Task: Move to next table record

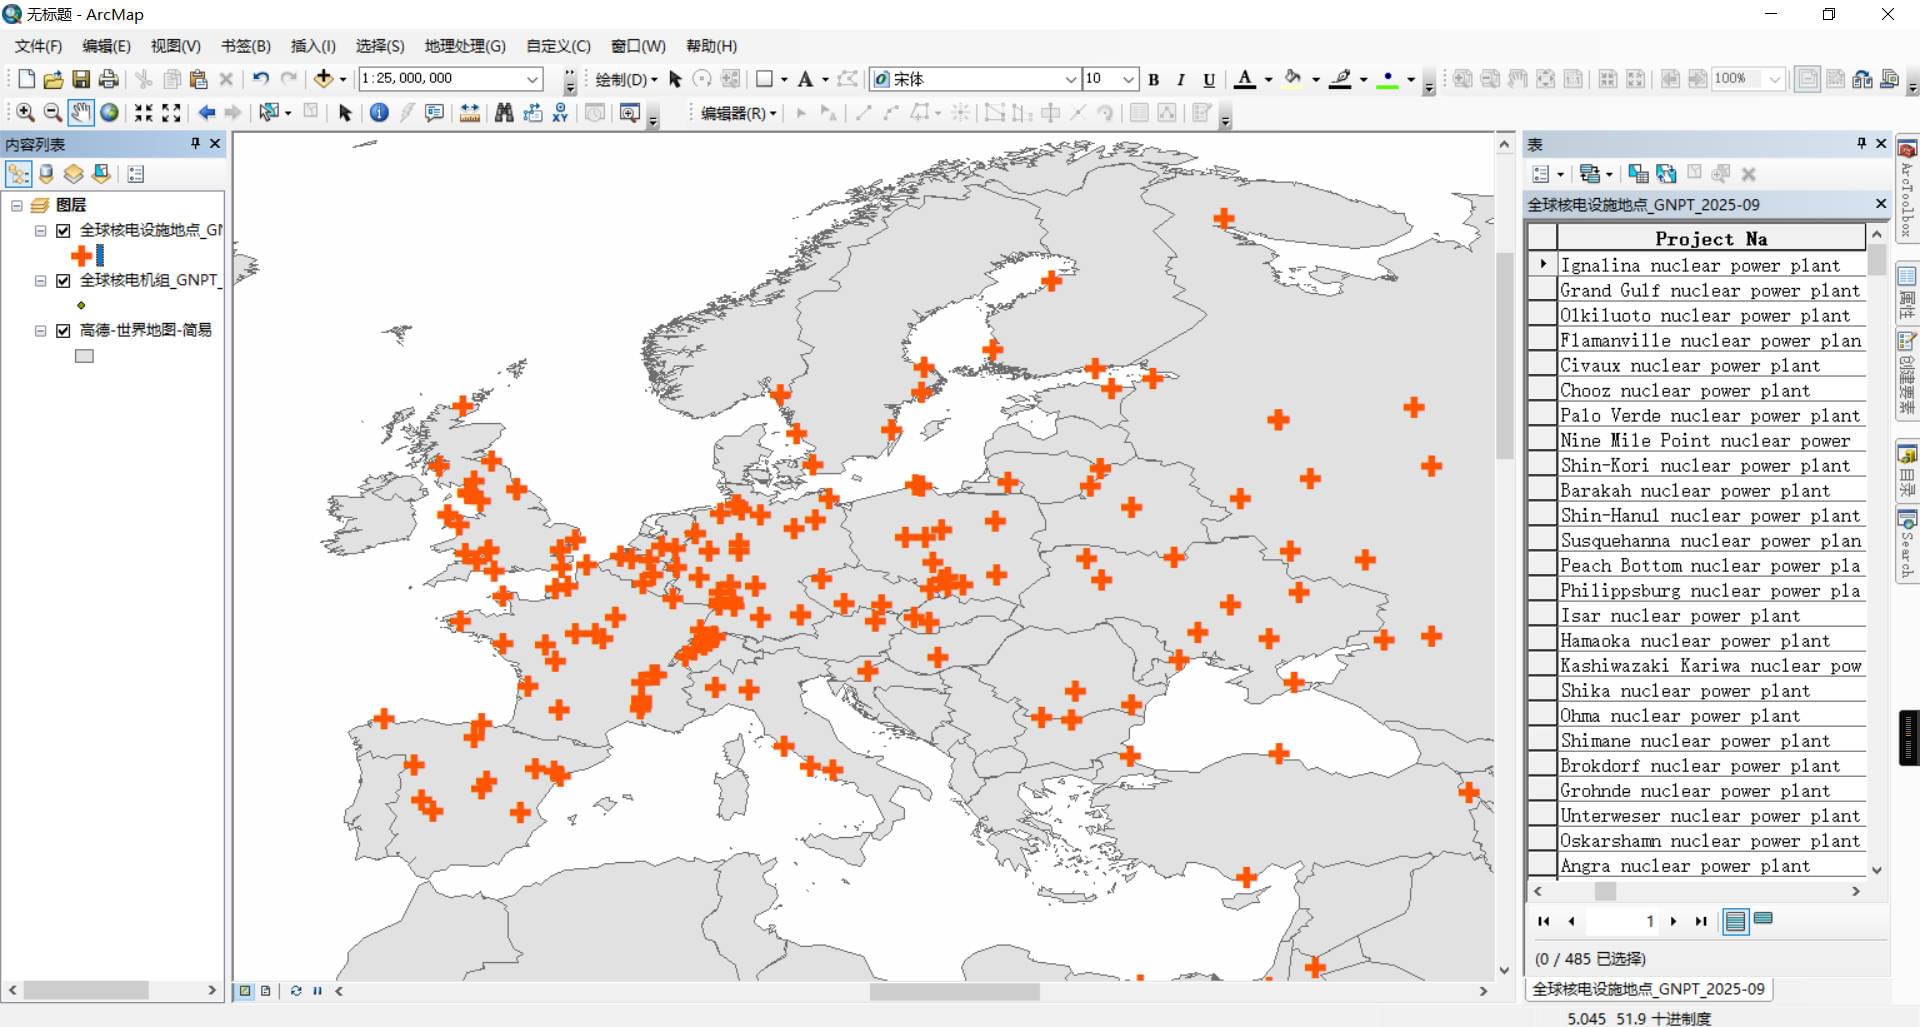Action: coord(1674,921)
